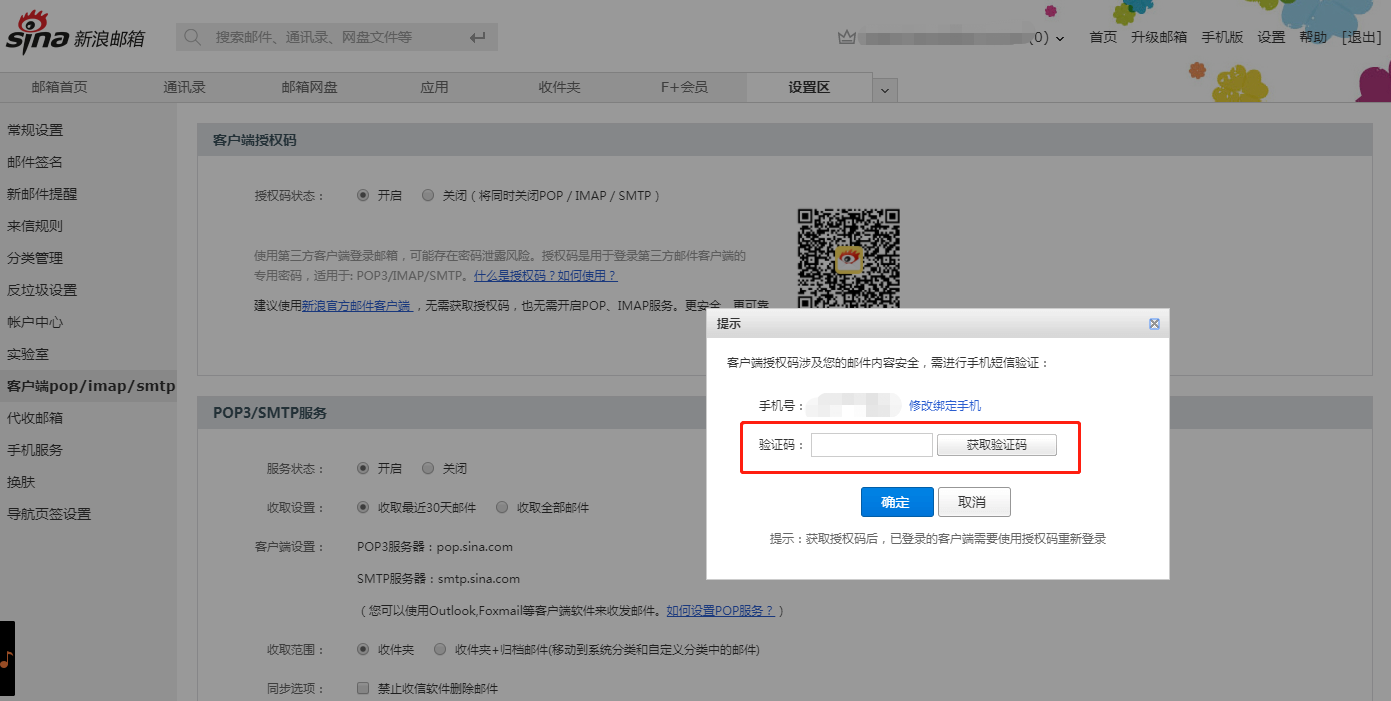Viewport: 1391px width, 701px height.
Task: Open 反垃圾设置 in the sidebar
Action: tap(42, 290)
